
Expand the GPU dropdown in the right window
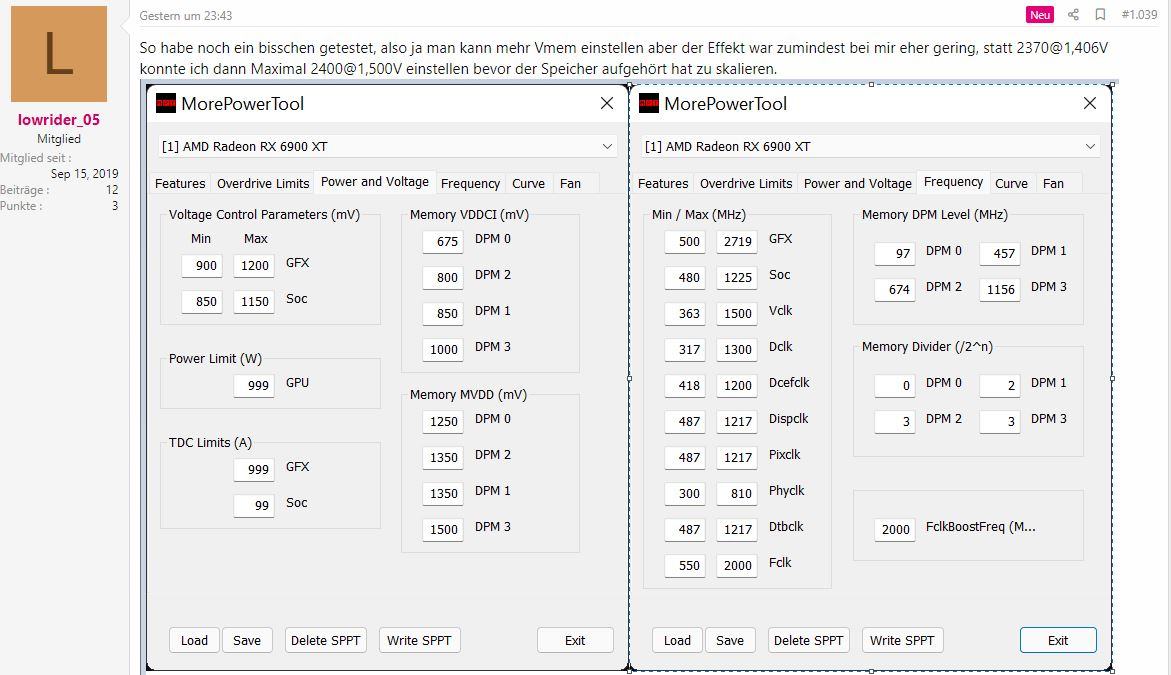[x=871, y=146]
